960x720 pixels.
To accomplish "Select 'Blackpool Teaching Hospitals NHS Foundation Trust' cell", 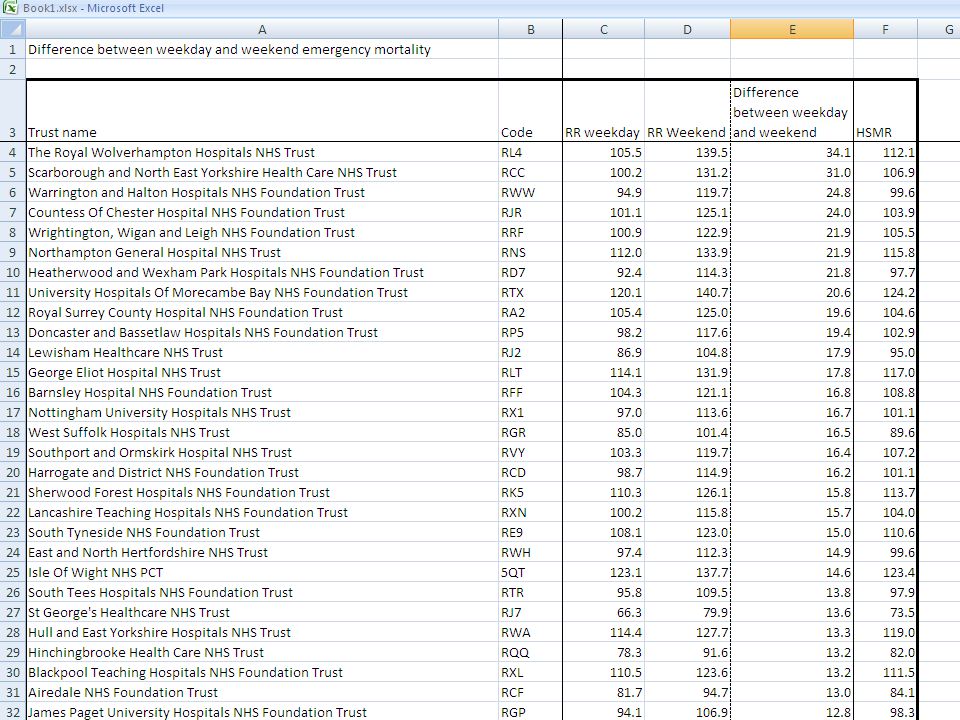I will [x=262, y=672].
